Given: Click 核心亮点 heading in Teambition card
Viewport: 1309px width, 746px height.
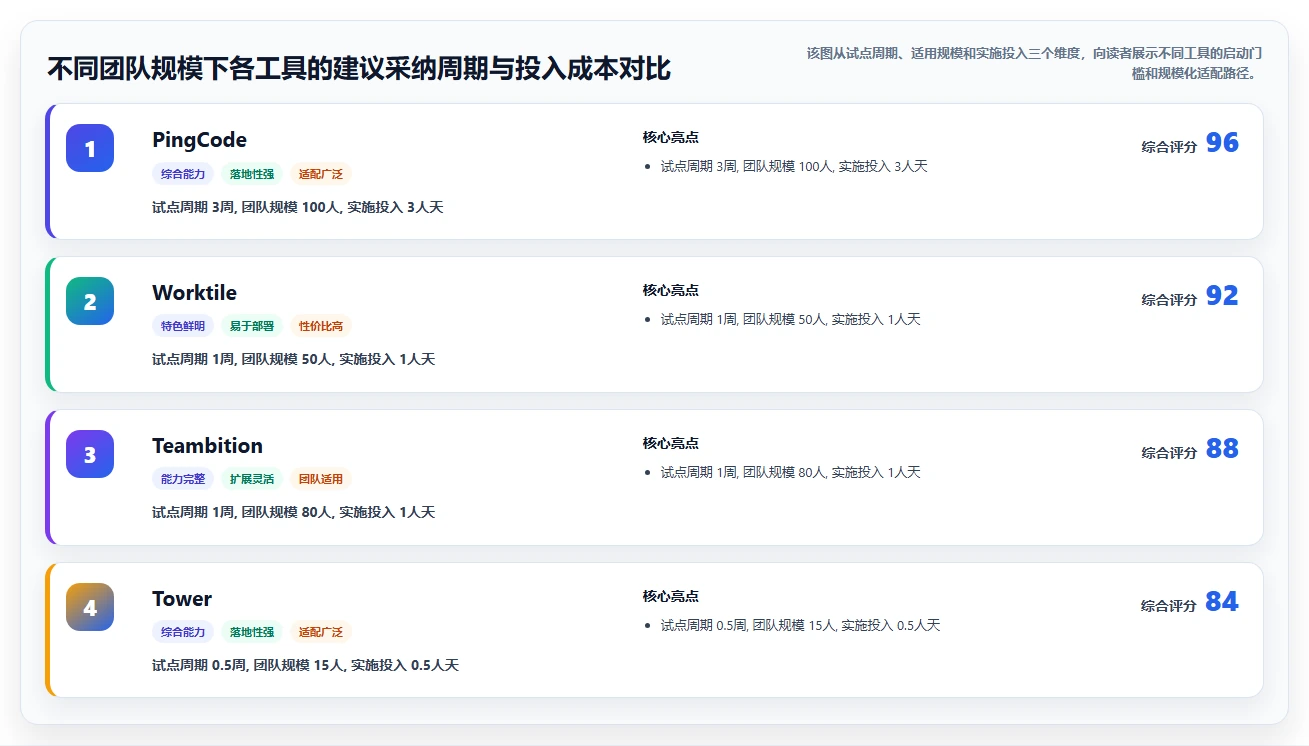Looking at the screenshot, I should (670, 443).
